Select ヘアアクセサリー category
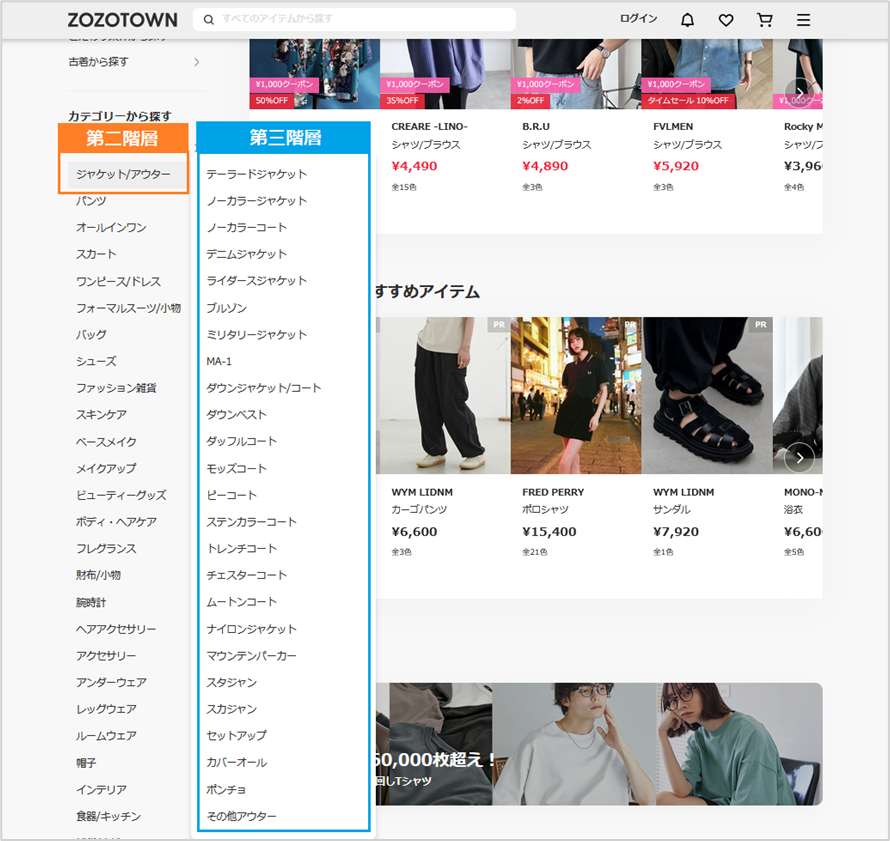This screenshot has height=841, width=890. (x=116, y=629)
